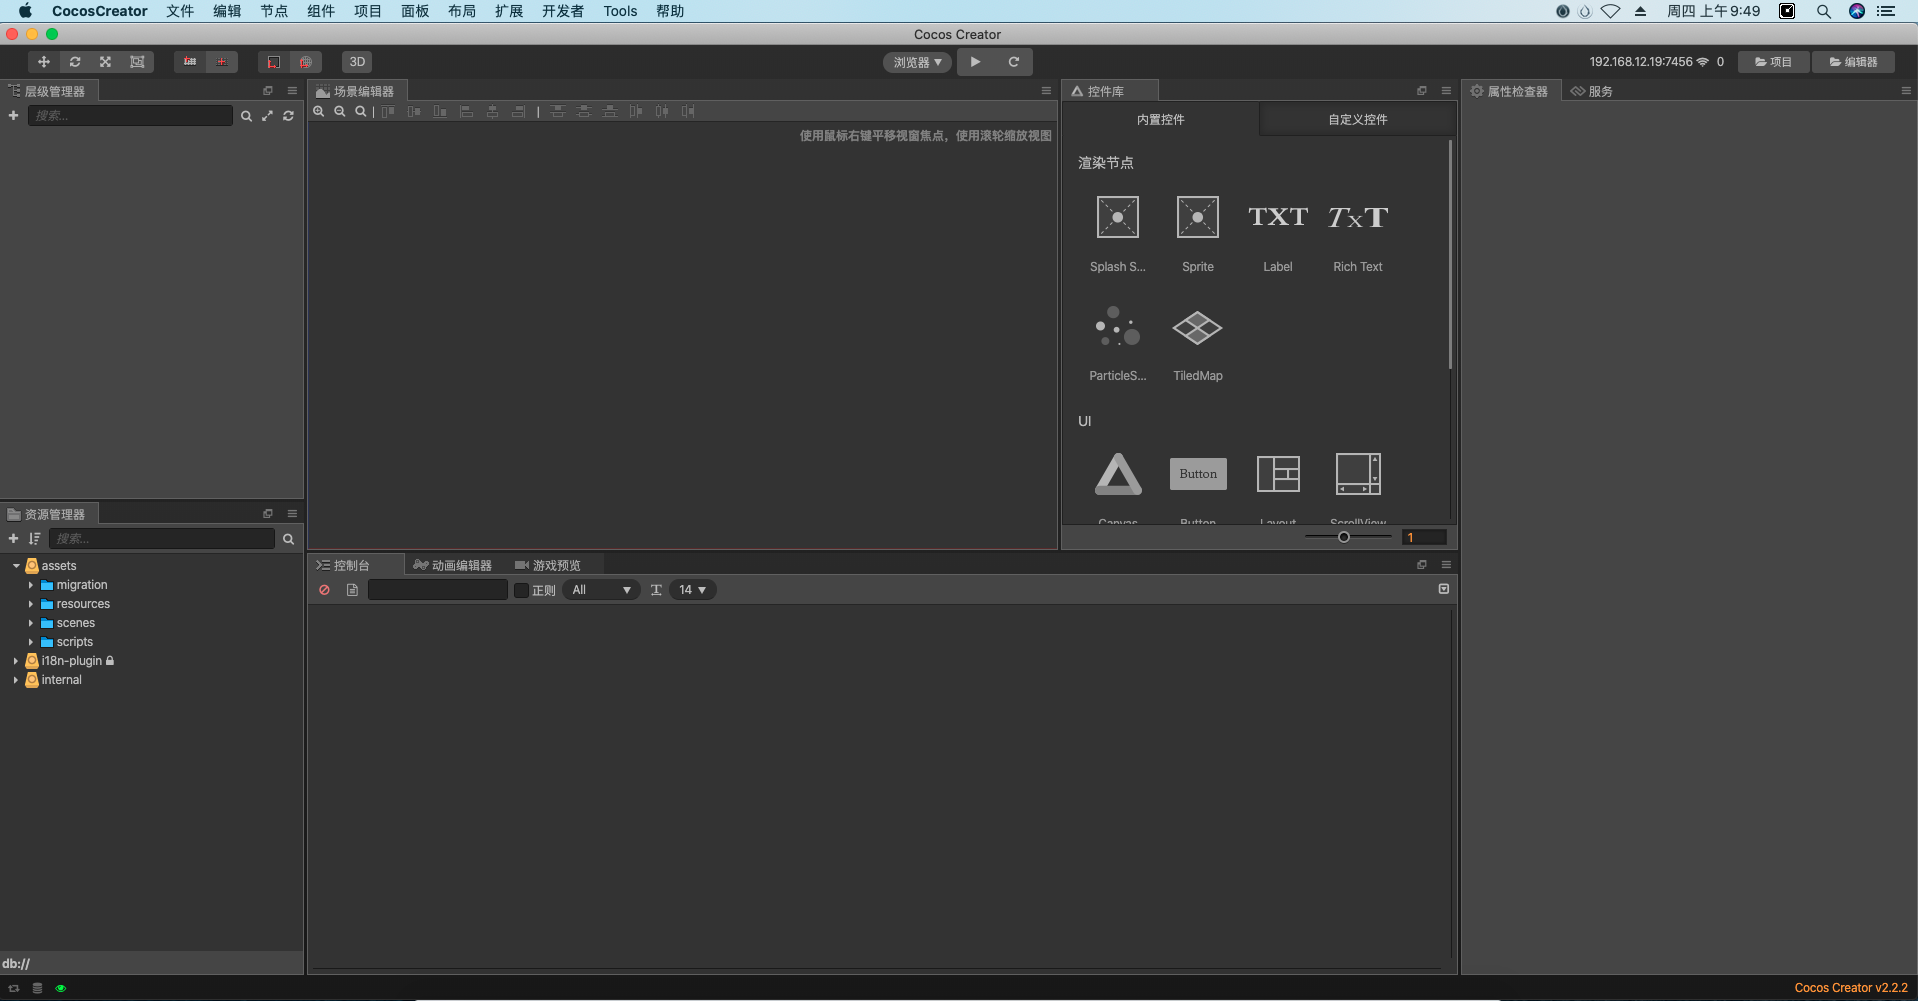This screenshot has width=1918, height=1001.
Task: Open the scene editor panel menu
Action: pos(1046,91)
